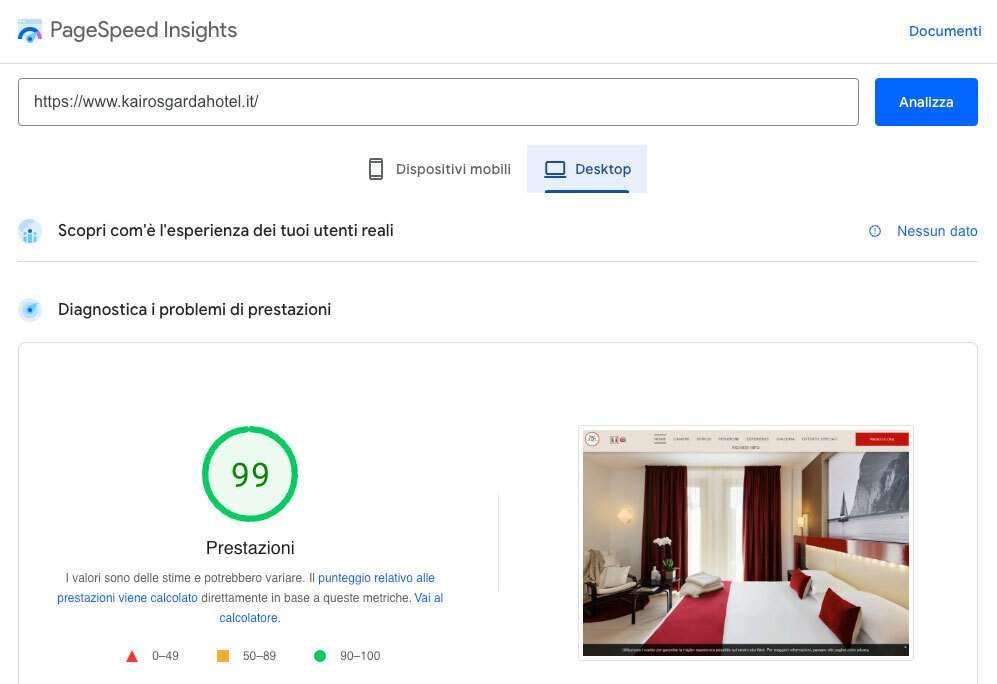997x684 pixels.
Task: Click the PageSpeed Insights title text
Action: 143,30
